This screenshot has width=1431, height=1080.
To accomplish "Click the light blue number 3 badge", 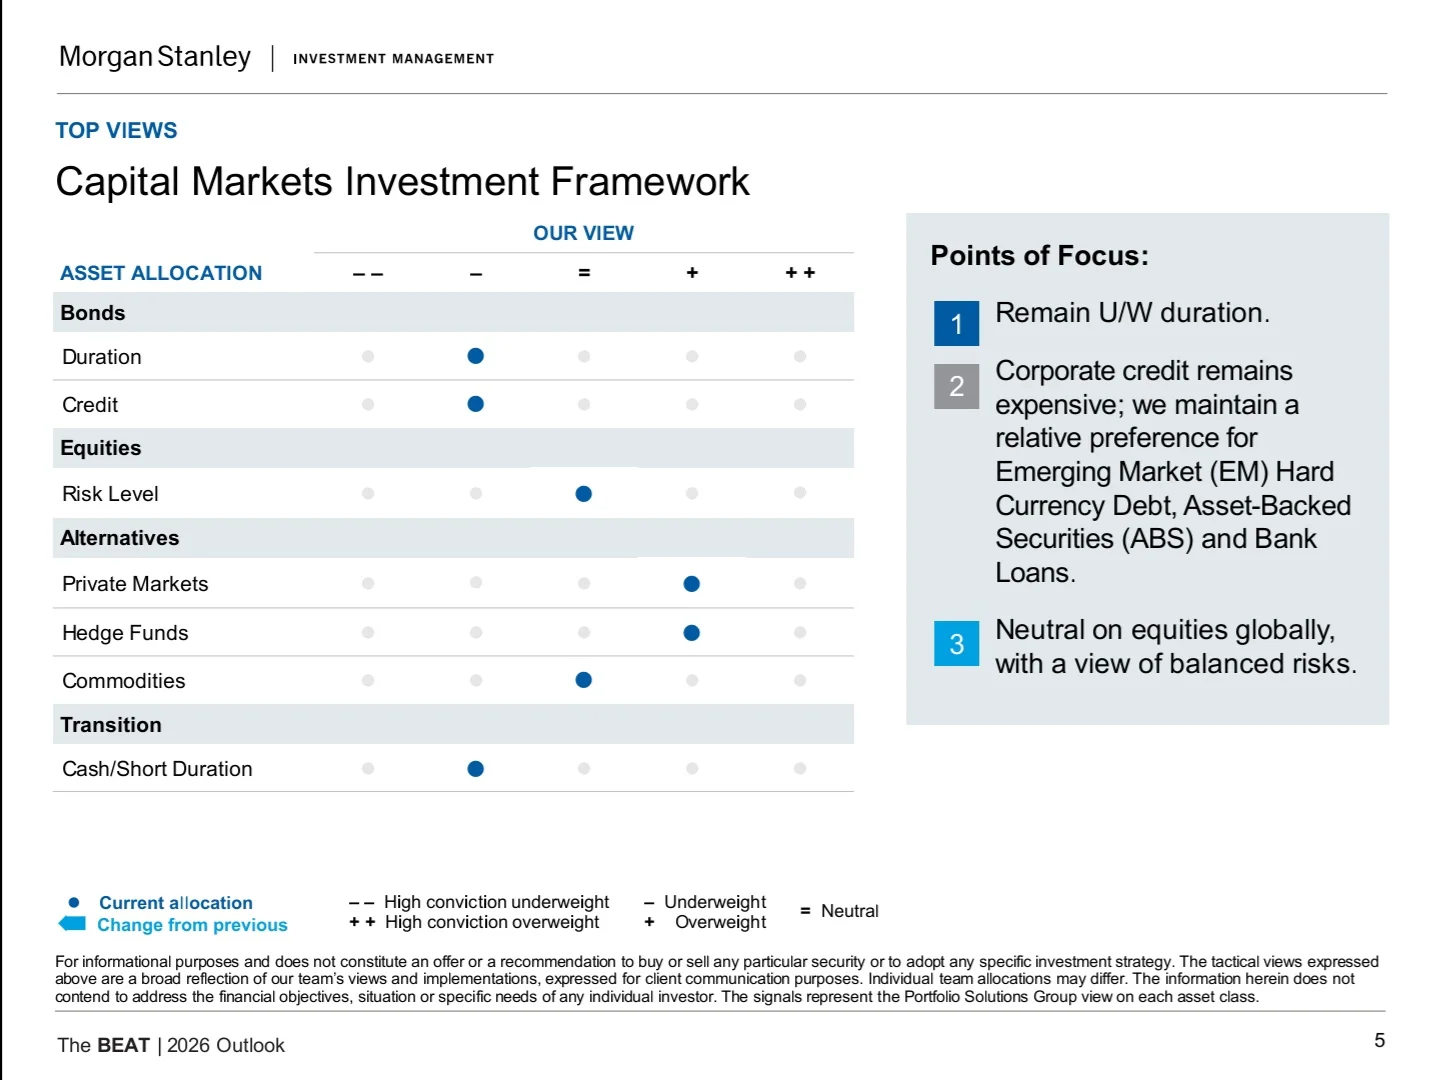I will 956,643.
